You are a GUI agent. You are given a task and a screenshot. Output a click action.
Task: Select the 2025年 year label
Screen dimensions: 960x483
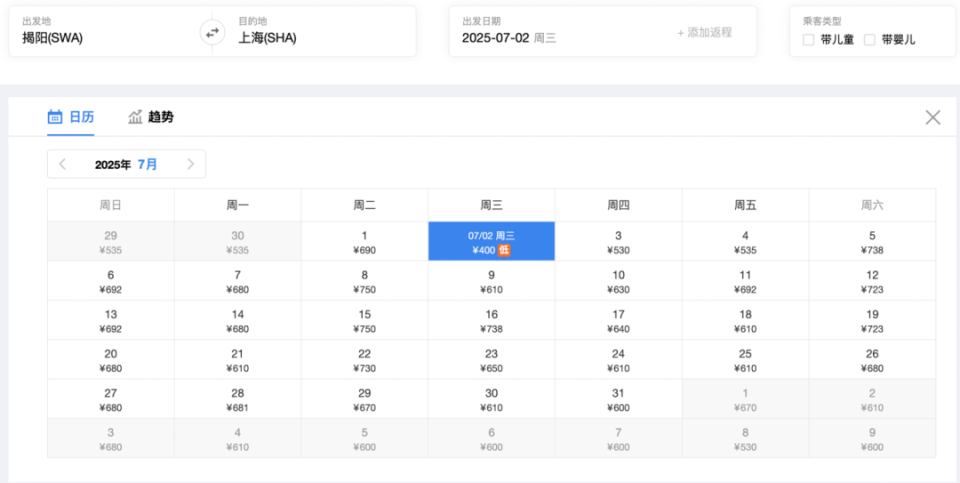click(x=113, y=164)
